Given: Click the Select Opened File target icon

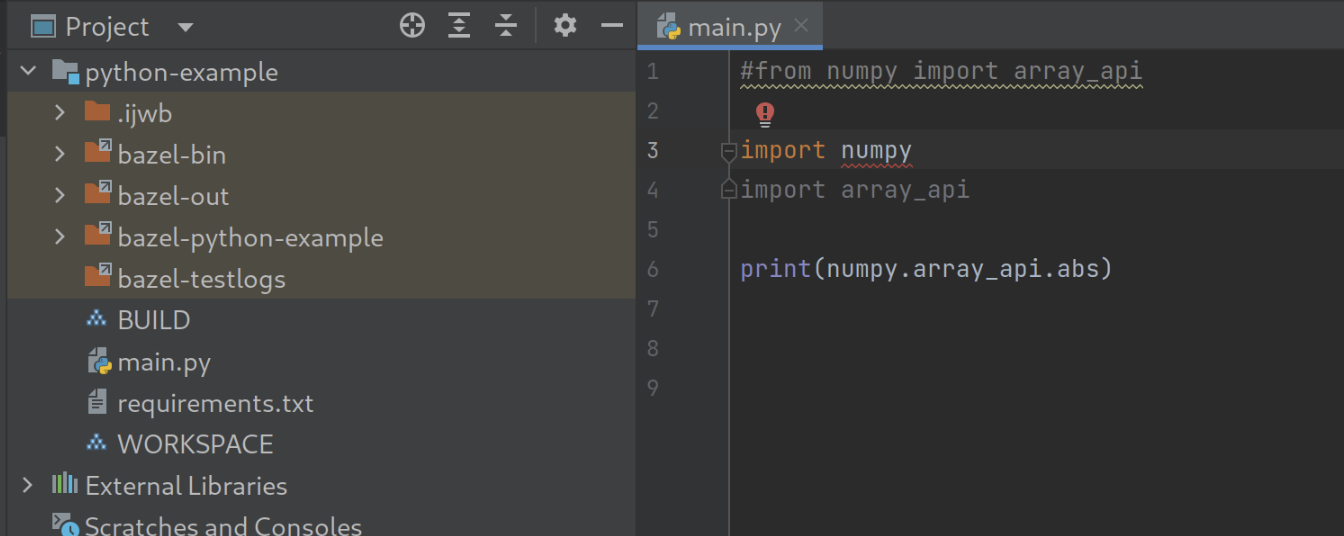Looking at the screenshot, I should coord(412,26).
